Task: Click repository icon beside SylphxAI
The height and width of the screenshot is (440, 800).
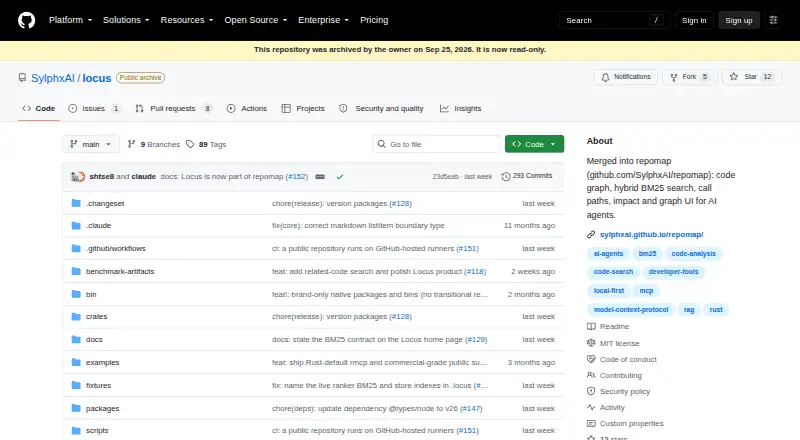Action: [22, 78]
